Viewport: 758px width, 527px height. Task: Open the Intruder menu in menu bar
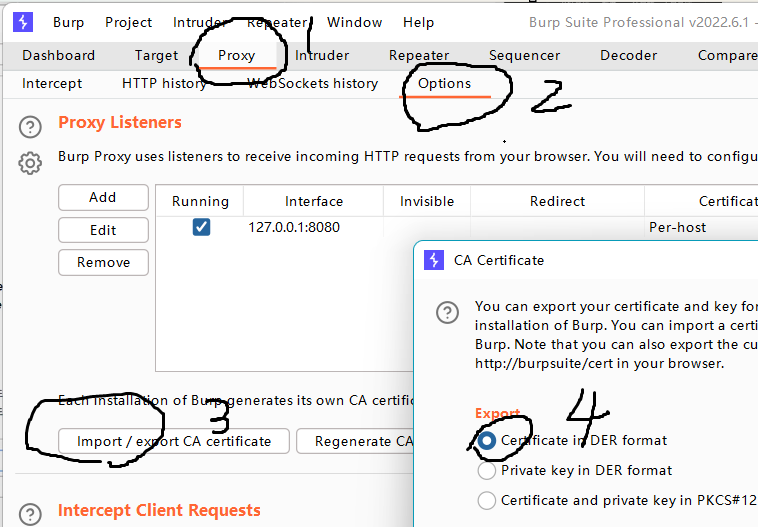(x=199, y=22)
